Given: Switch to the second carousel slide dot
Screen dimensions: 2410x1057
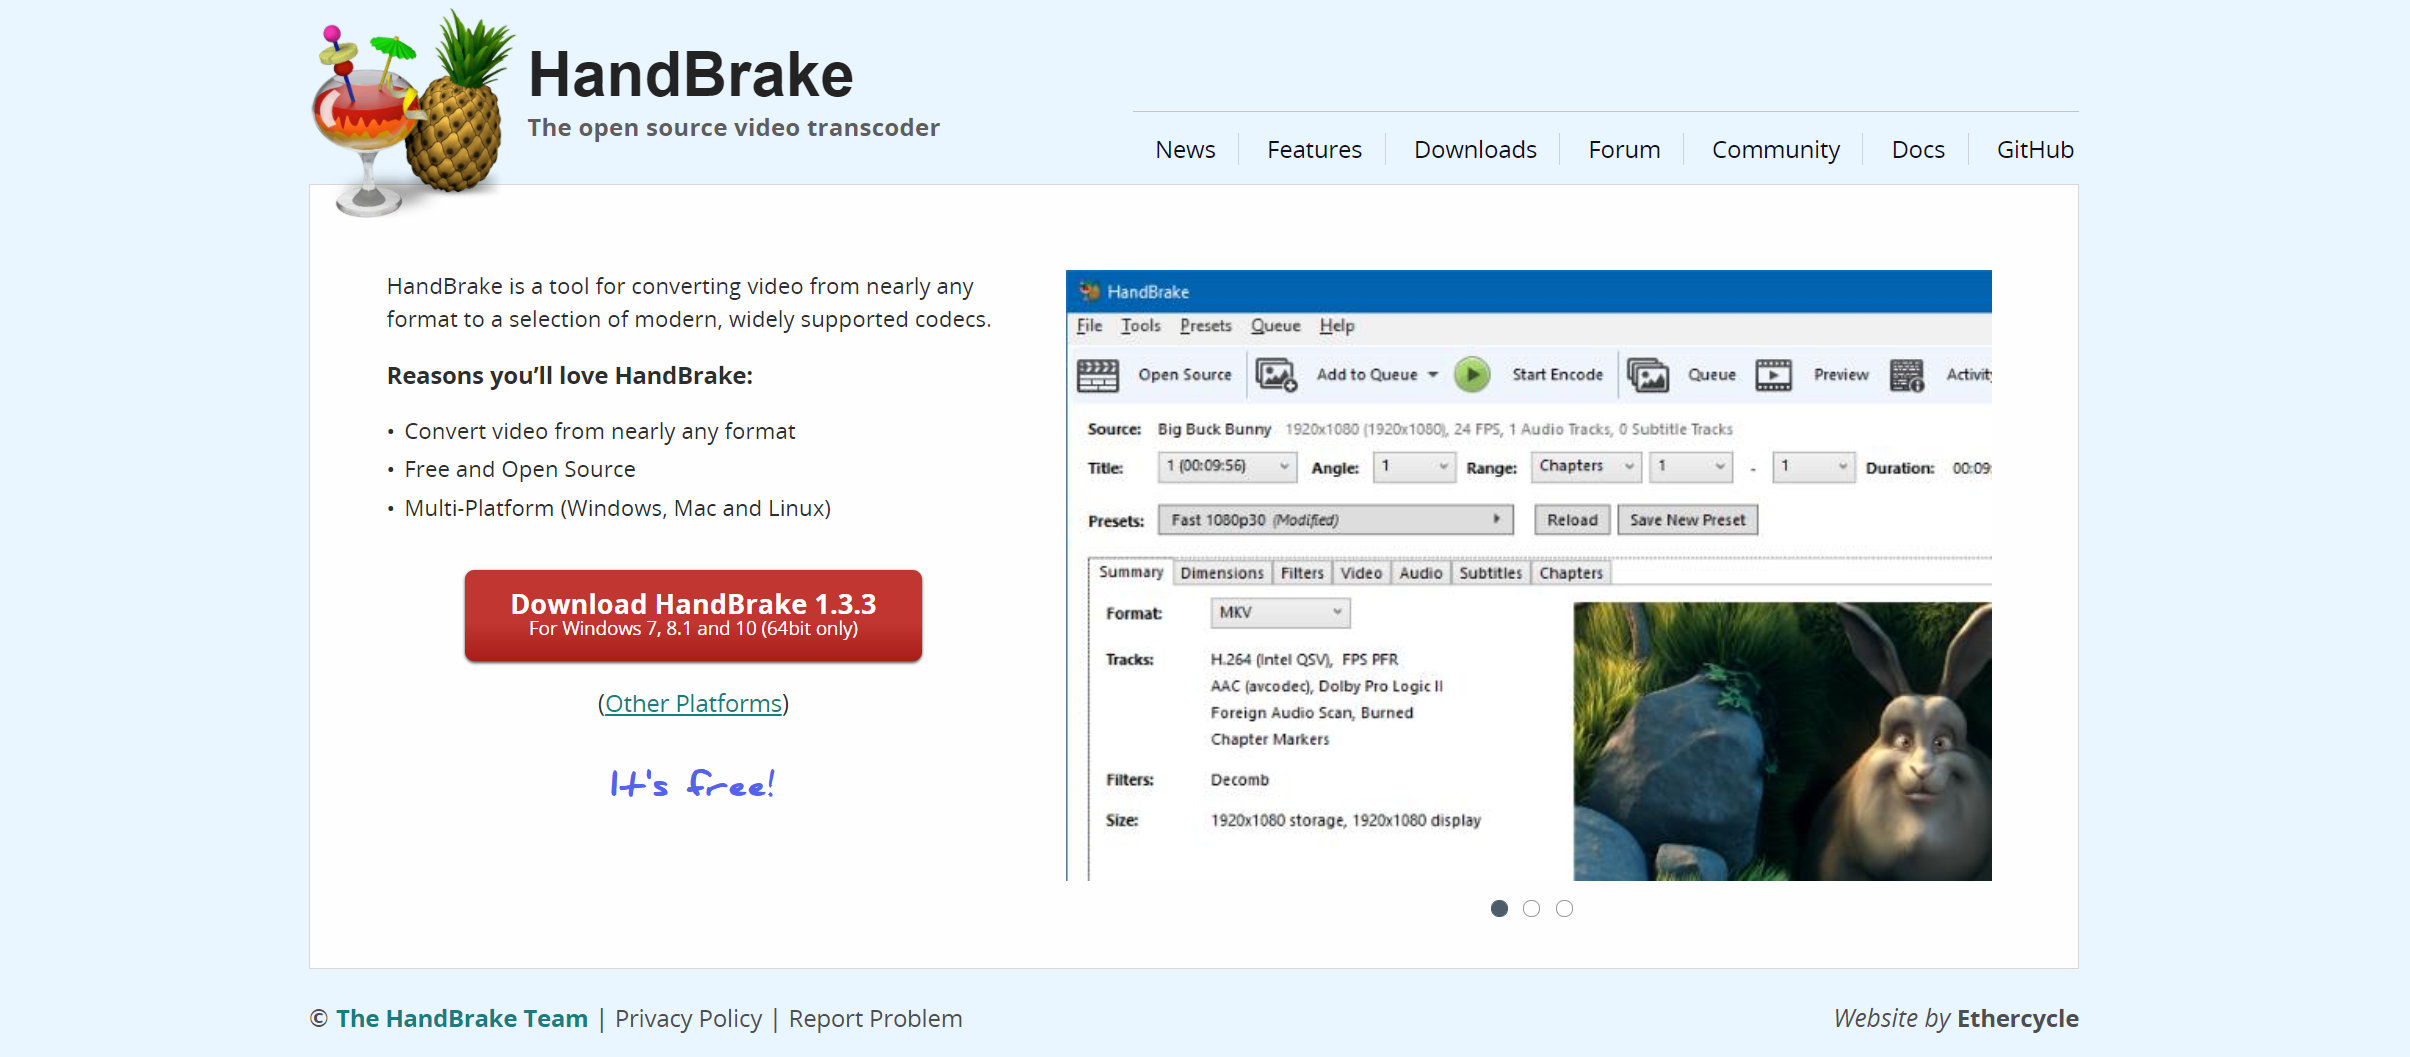Looking at the screenshot, I should pyautogui.click(x=1531, y=908).
